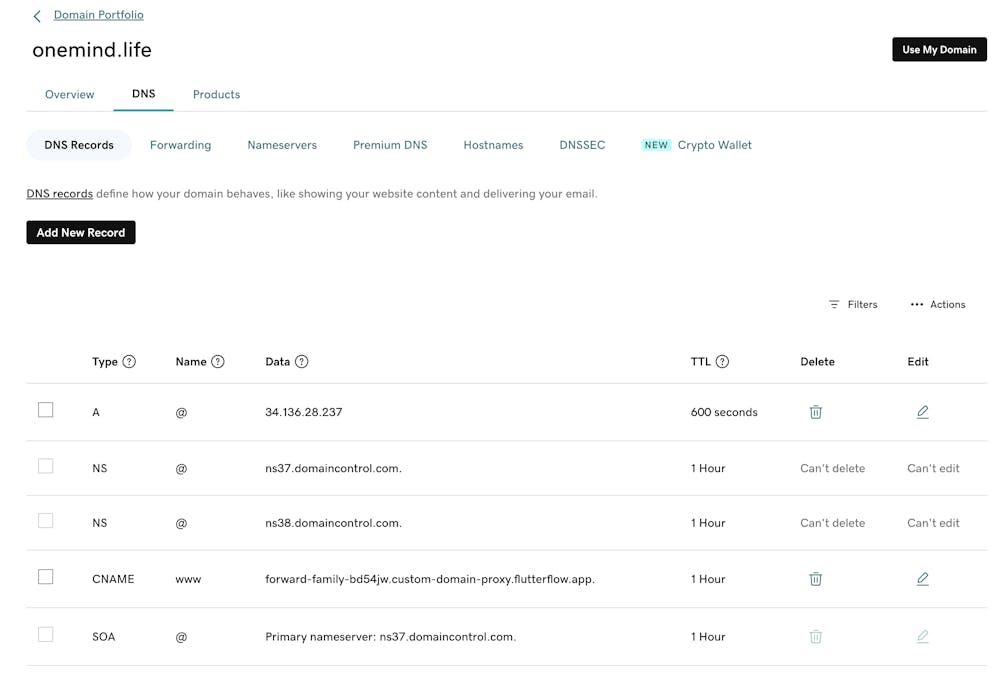Edit the CNAME www record
1000x677 pixels.
[x=922, y=579]
